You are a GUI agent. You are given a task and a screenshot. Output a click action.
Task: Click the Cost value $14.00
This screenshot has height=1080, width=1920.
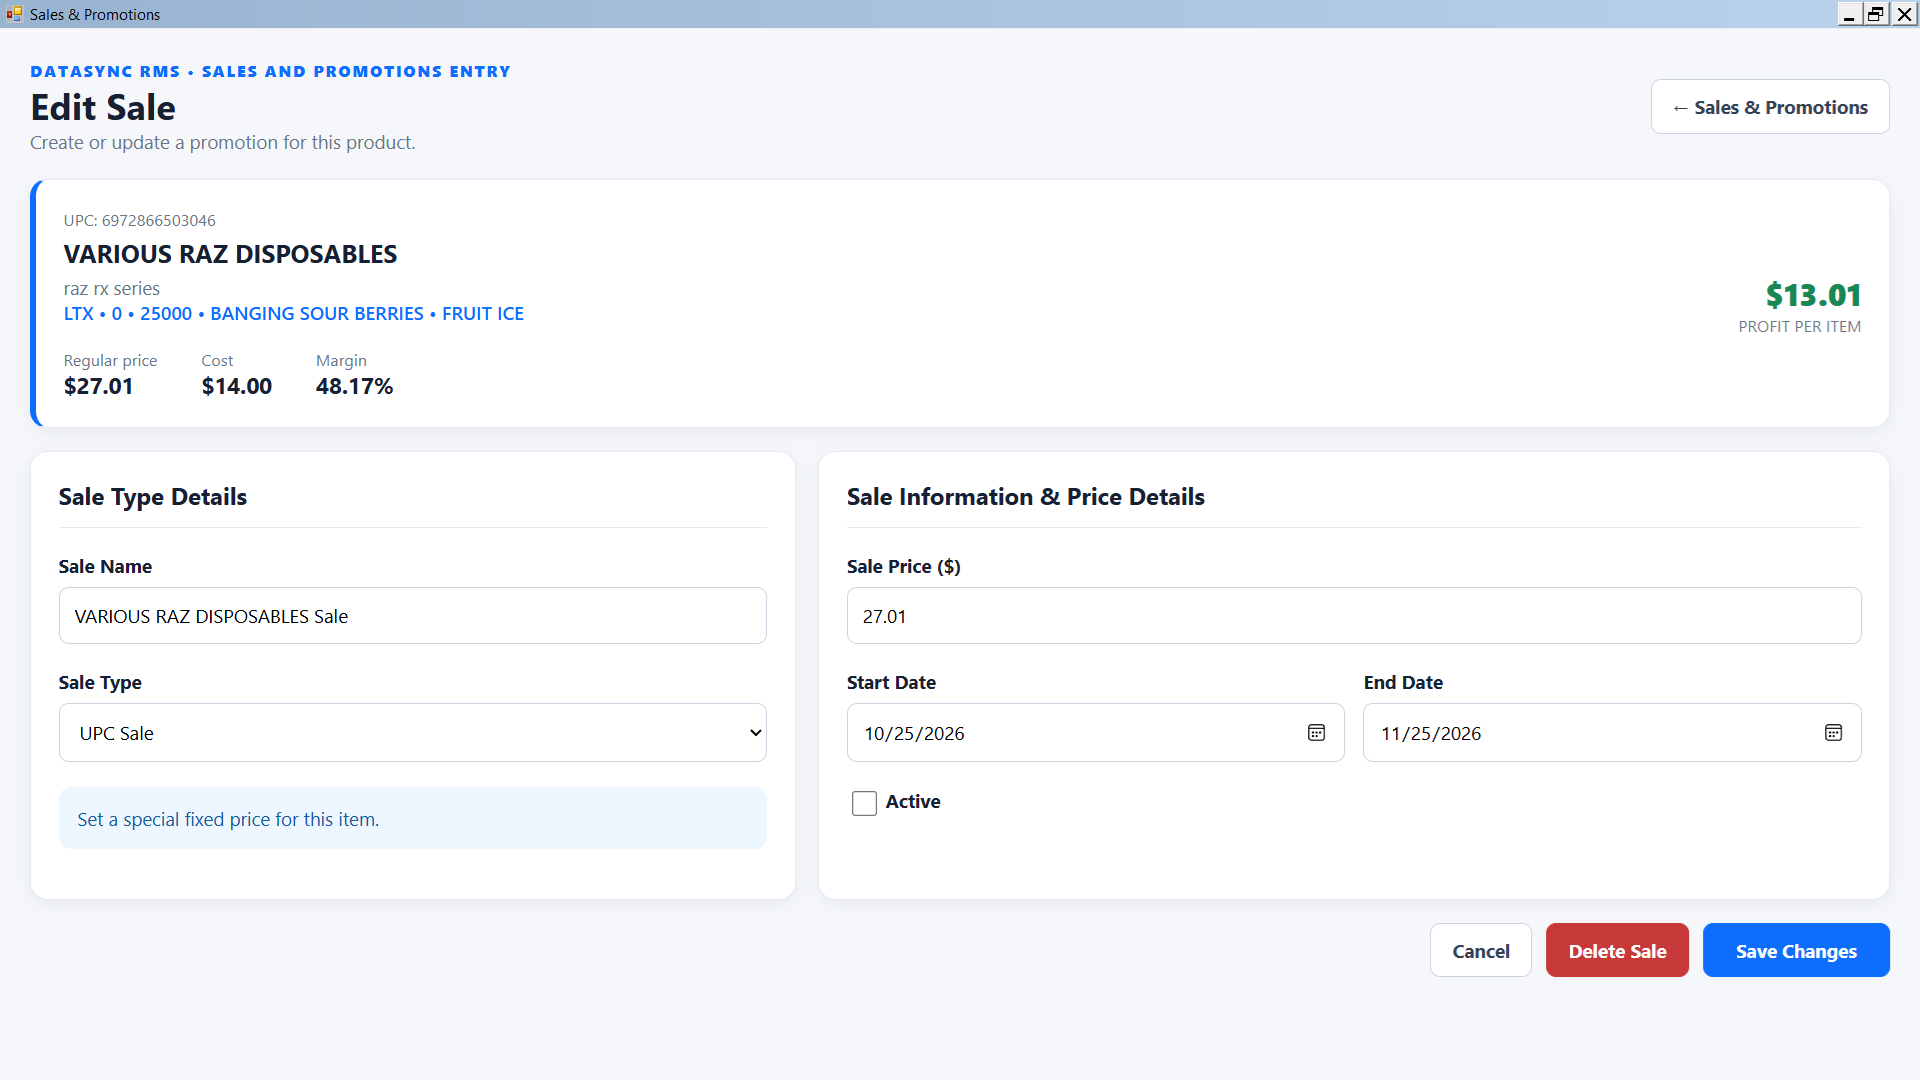pyautogui.click(x=237, y=386)
